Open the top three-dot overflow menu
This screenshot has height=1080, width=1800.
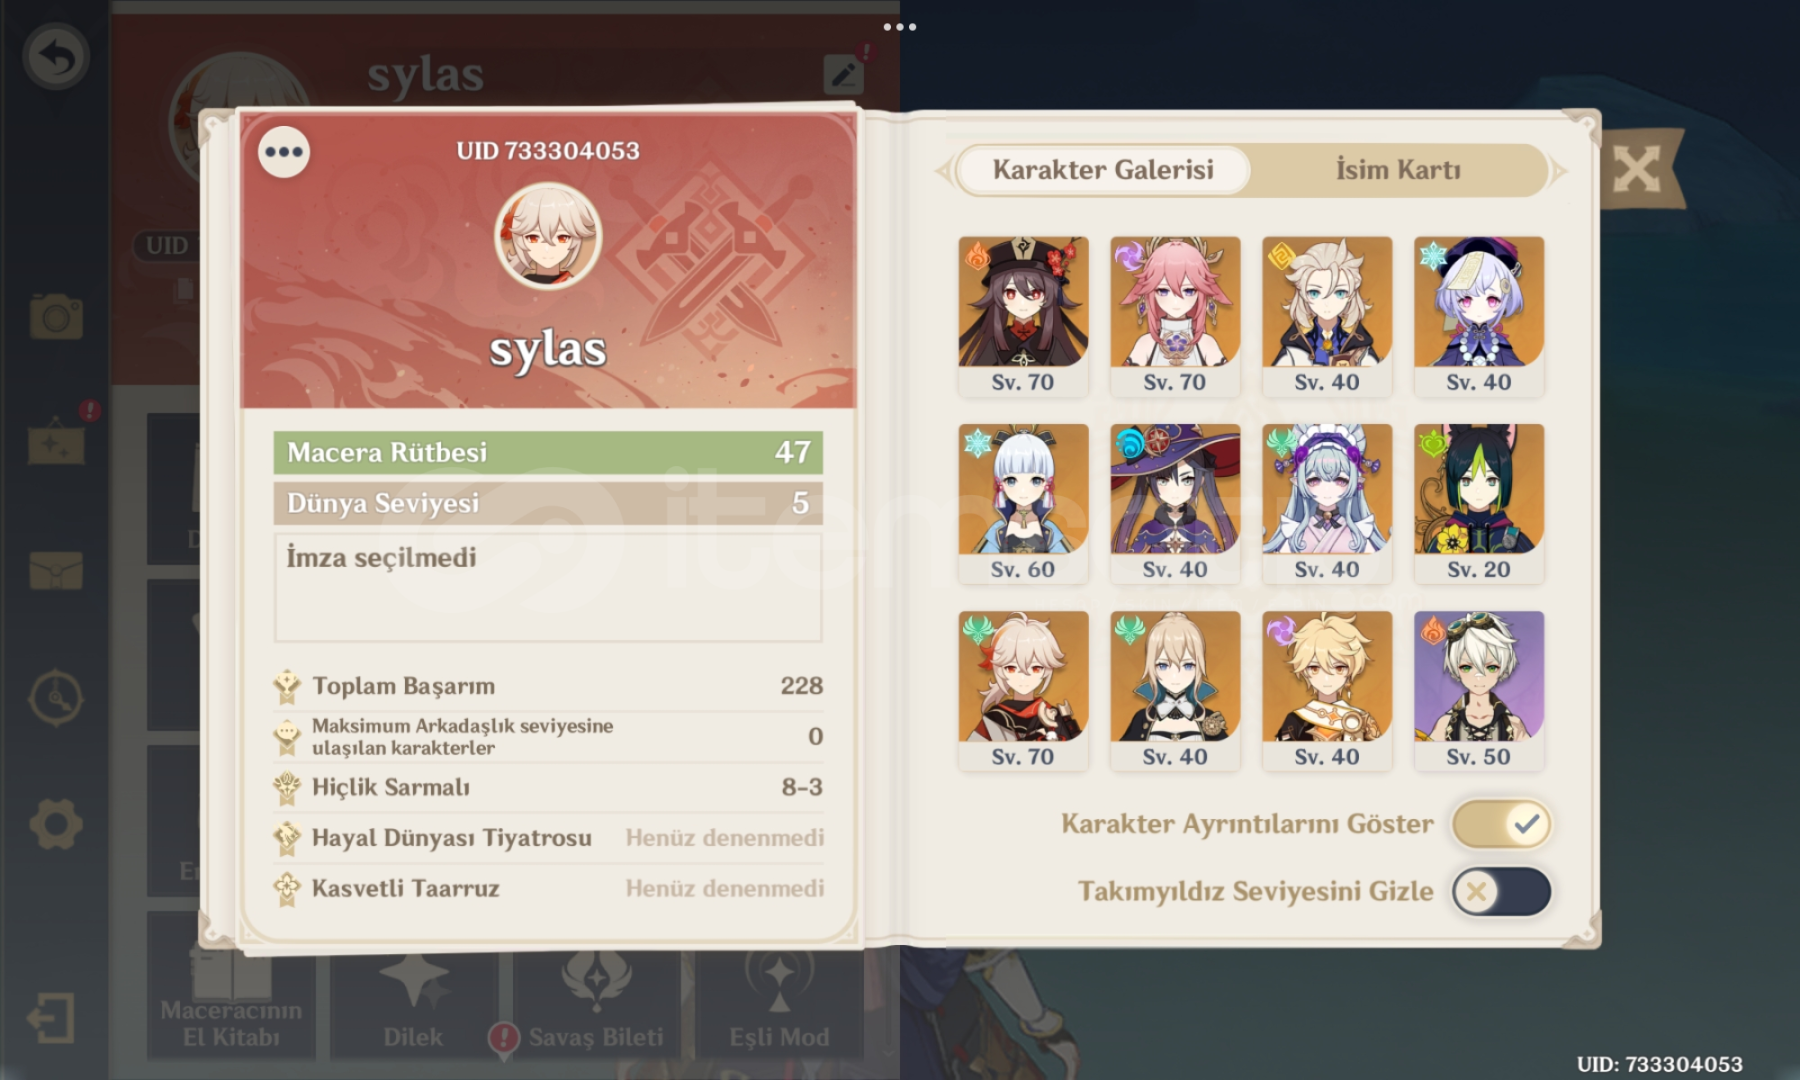coord(900,27)
